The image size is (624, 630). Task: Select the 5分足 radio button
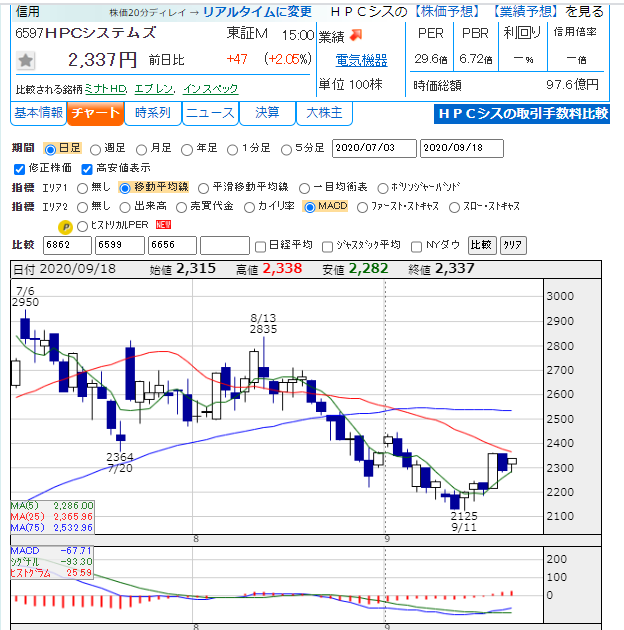(x=286, y=150)
